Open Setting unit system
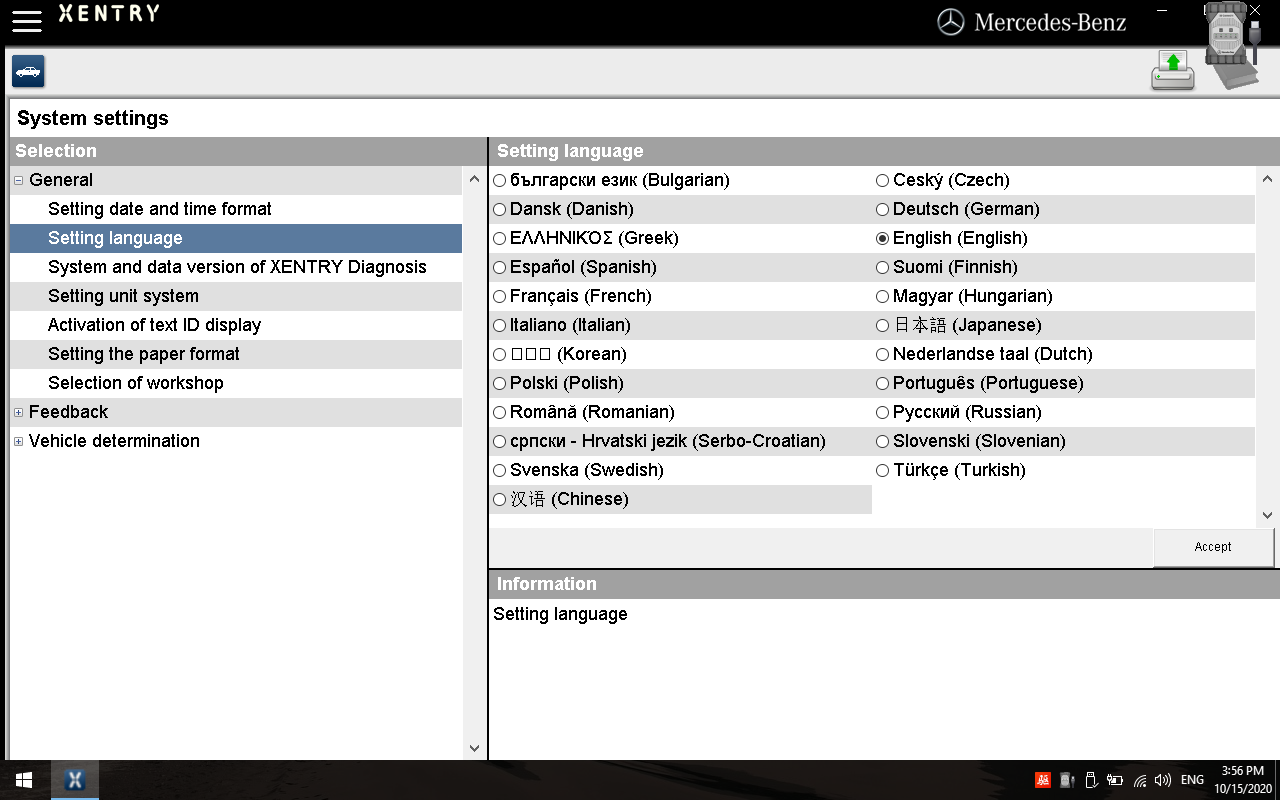Viewport: 1280px width, 800px height. click(236, 296)
